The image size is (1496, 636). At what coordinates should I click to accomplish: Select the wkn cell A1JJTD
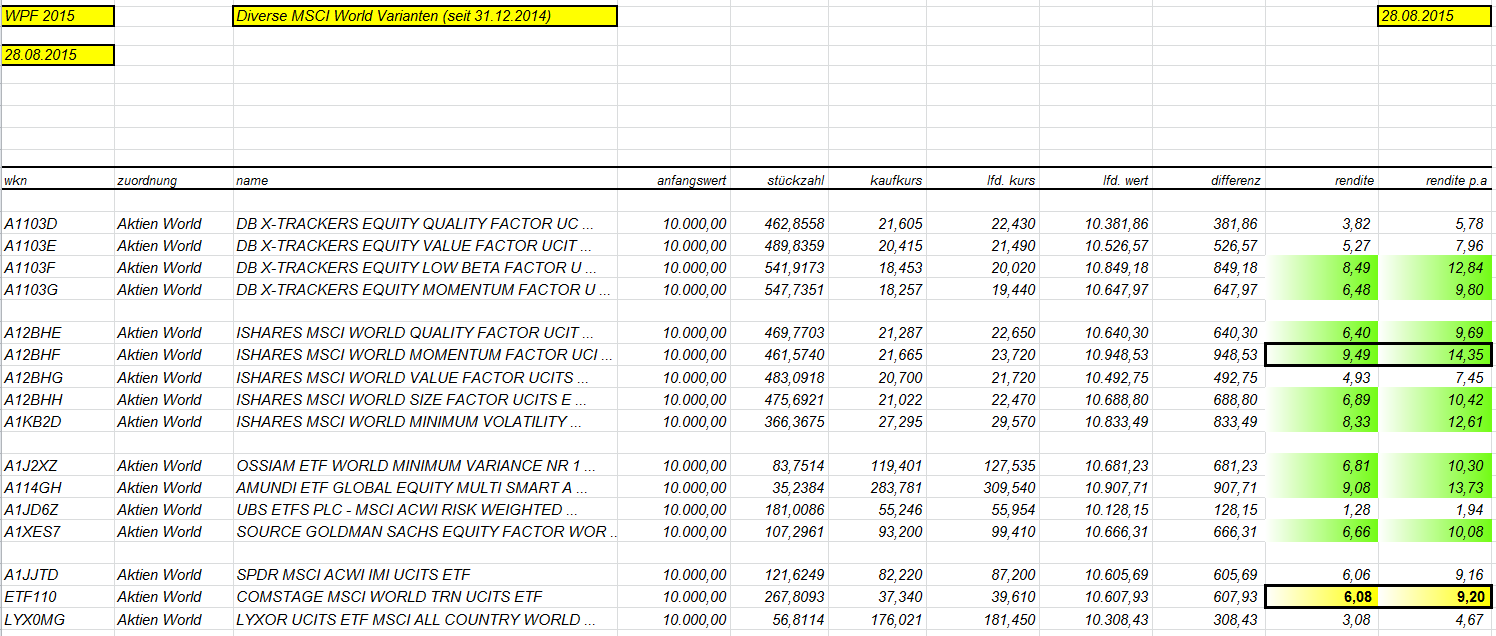(57, 574)
